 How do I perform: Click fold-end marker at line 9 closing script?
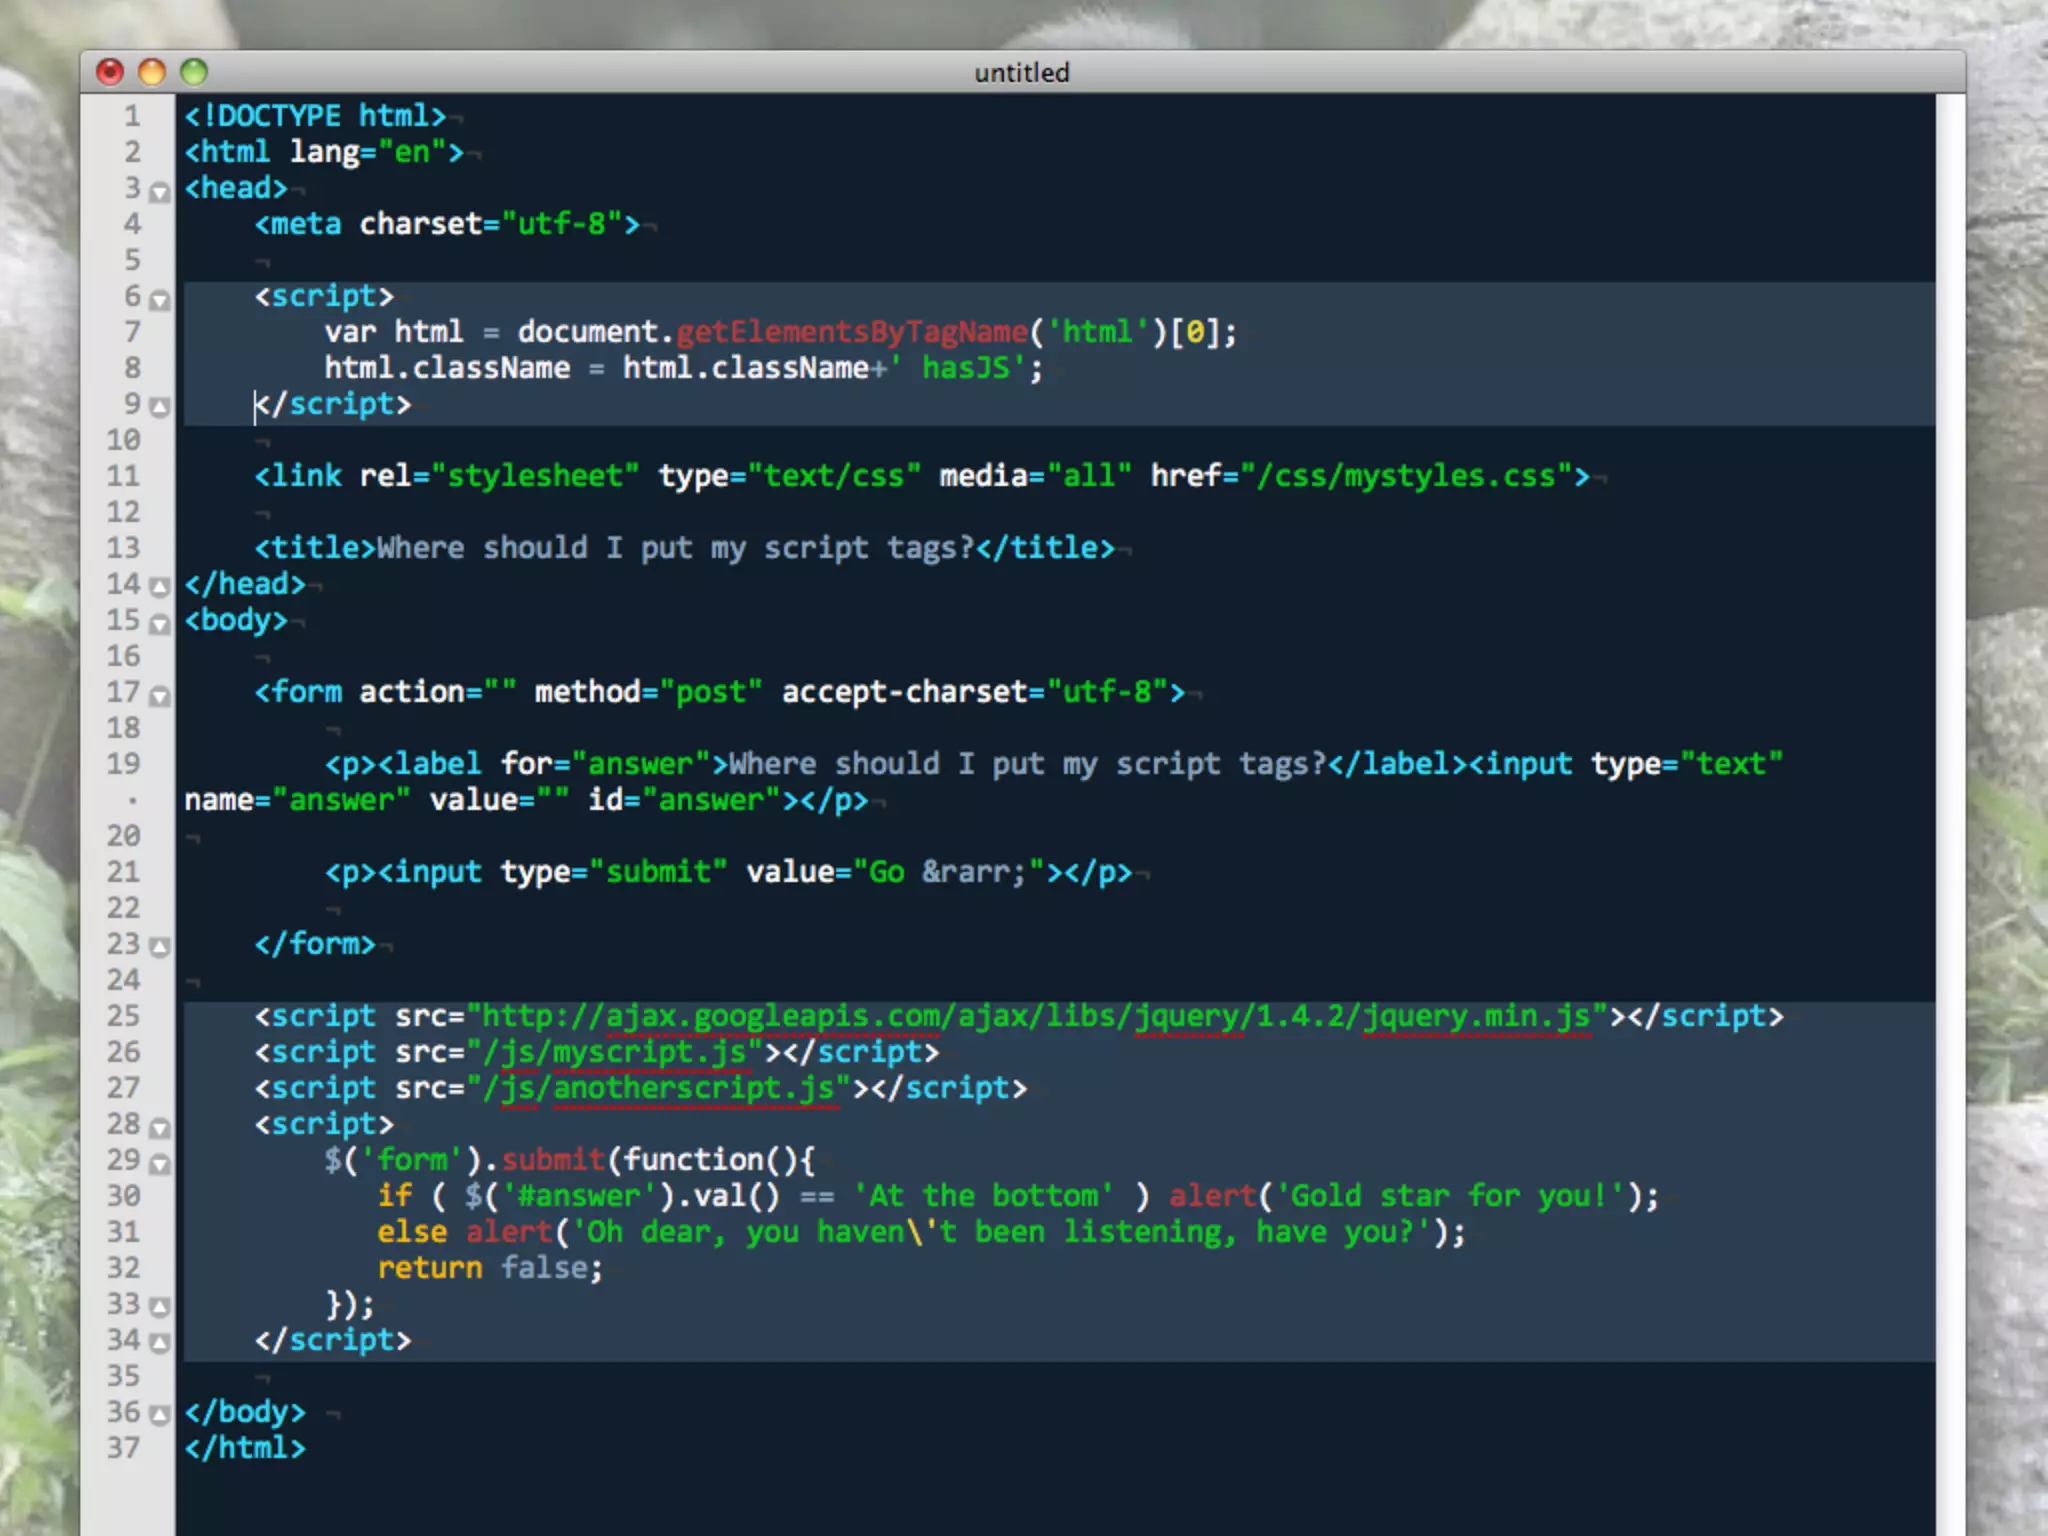pos(159,406)
